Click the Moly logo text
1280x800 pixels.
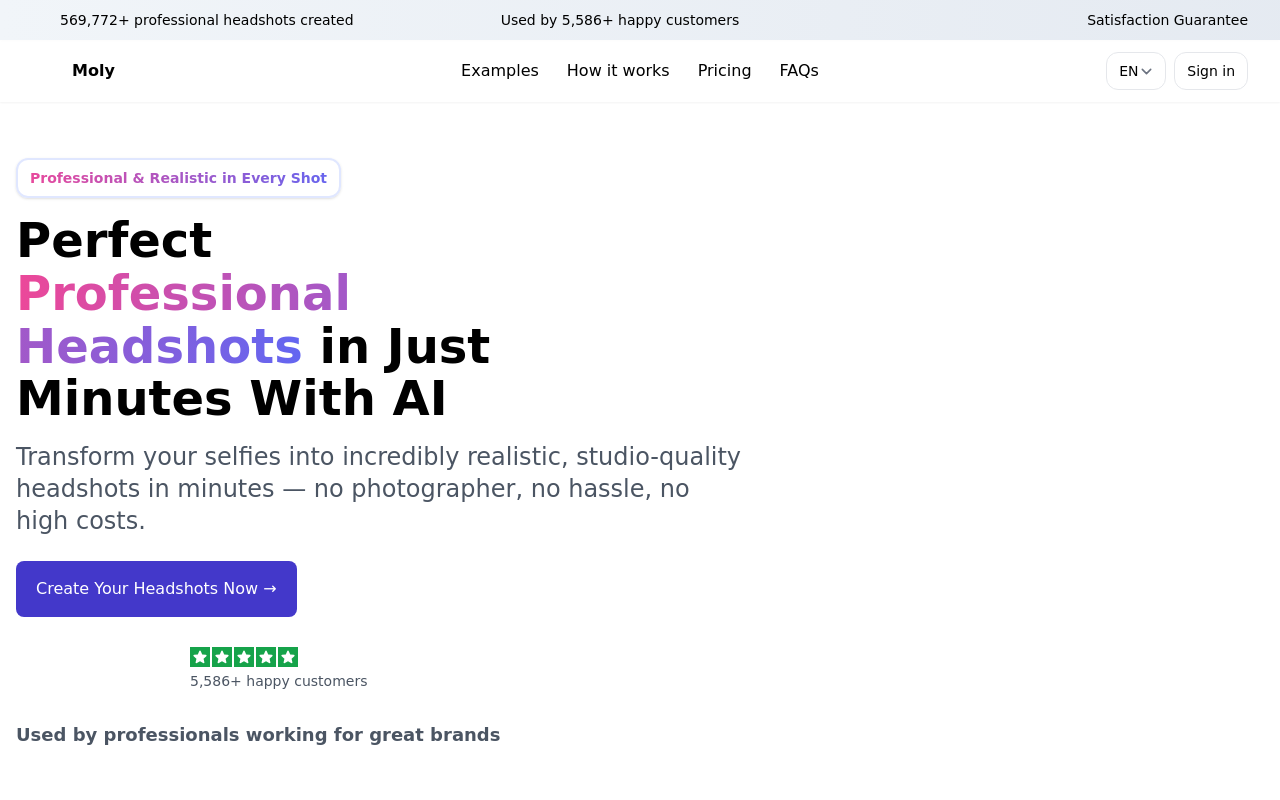[x=93, y=71]
